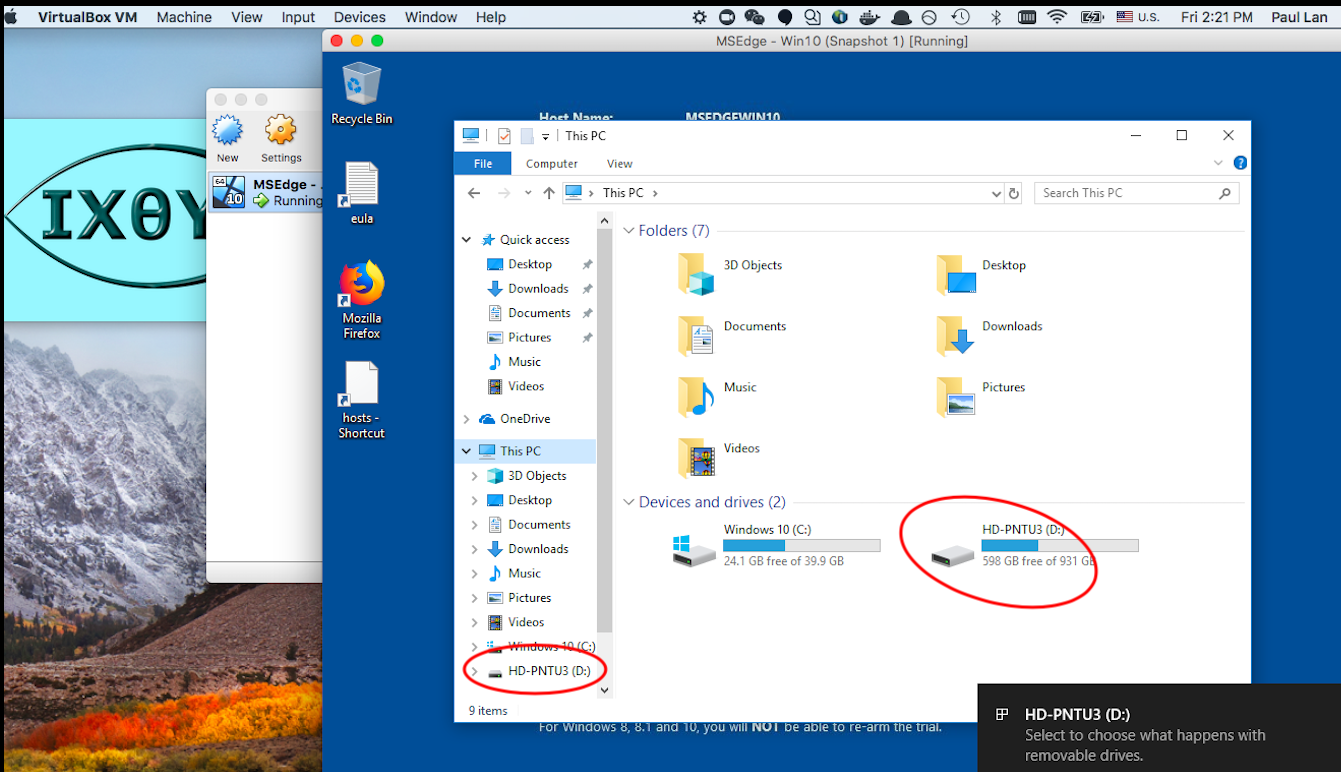Click the HD-PNTU3 (D:) removable drive notification
The width and height of the screenshot is (1341, 772).
pos(1159,727)
